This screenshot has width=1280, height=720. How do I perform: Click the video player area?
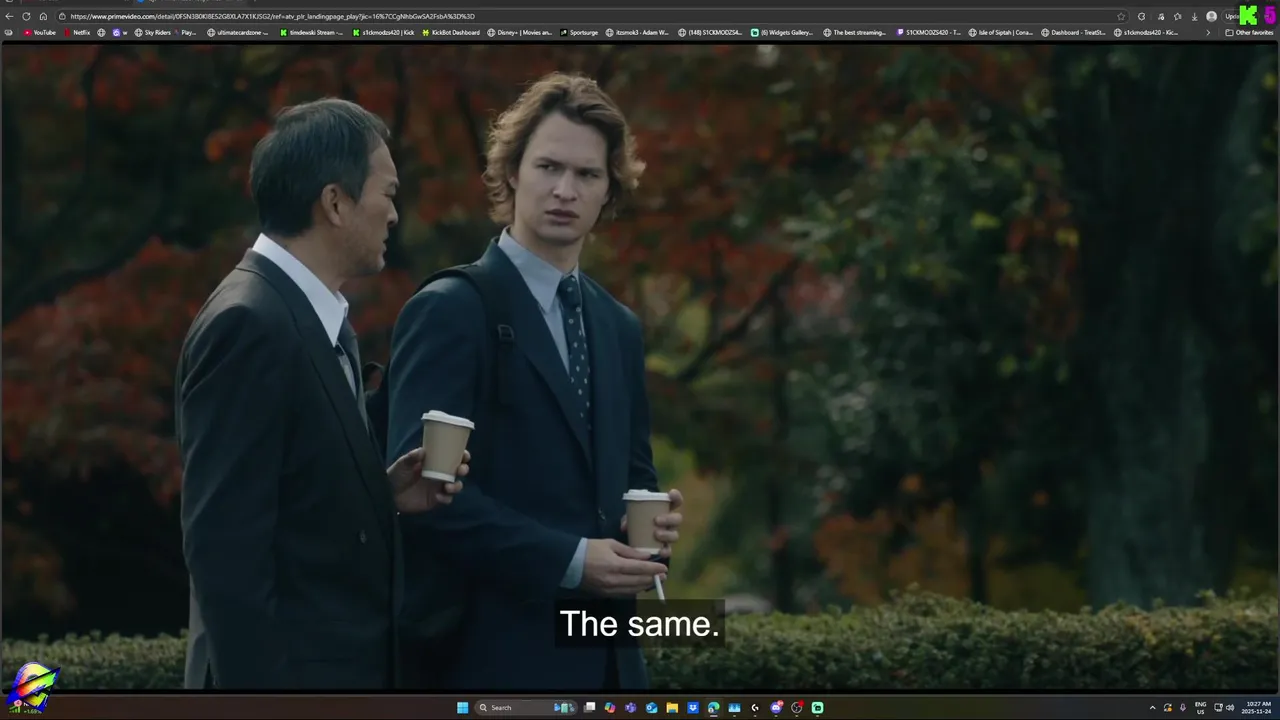[640, 366]
